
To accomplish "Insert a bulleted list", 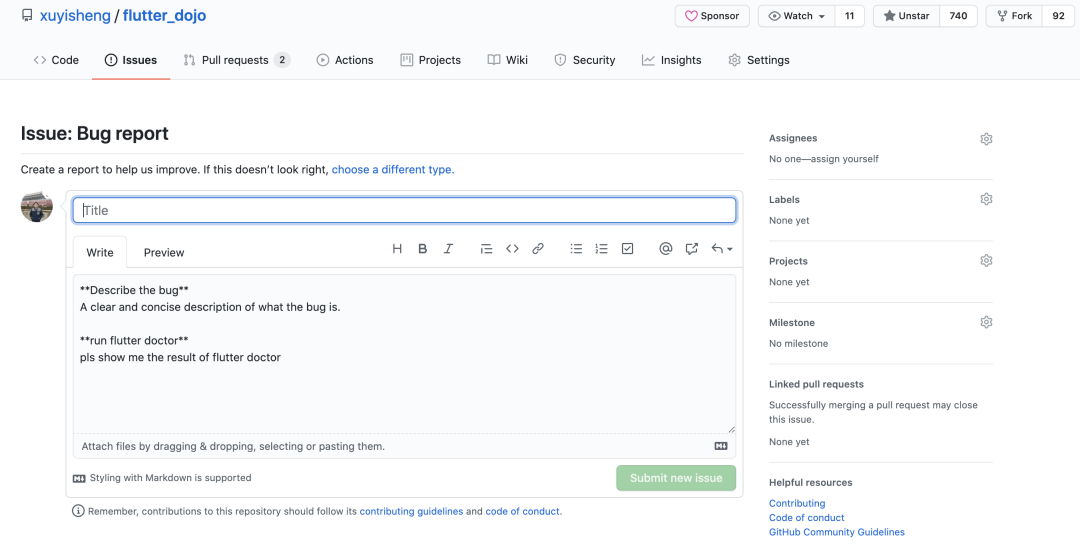I will pyautogui.click(x=576, y=249).
